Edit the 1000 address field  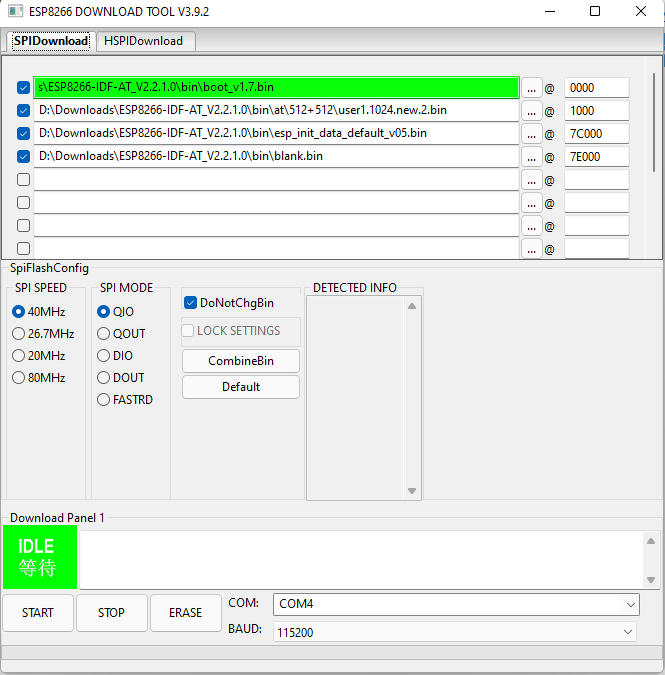597,111
